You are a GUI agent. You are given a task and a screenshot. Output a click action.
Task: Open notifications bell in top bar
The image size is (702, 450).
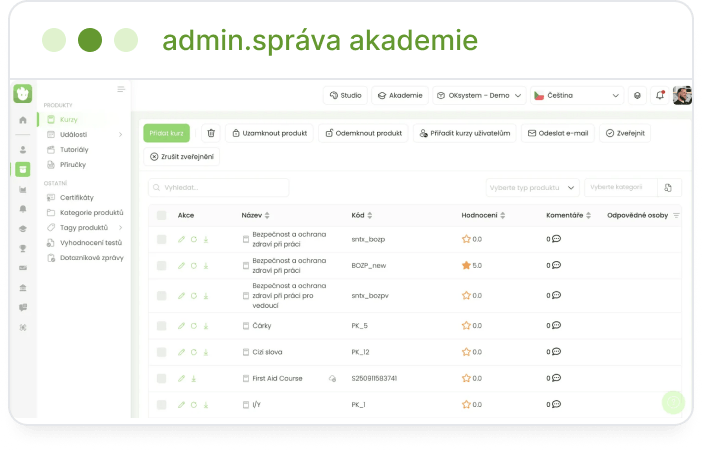[659, 95]
